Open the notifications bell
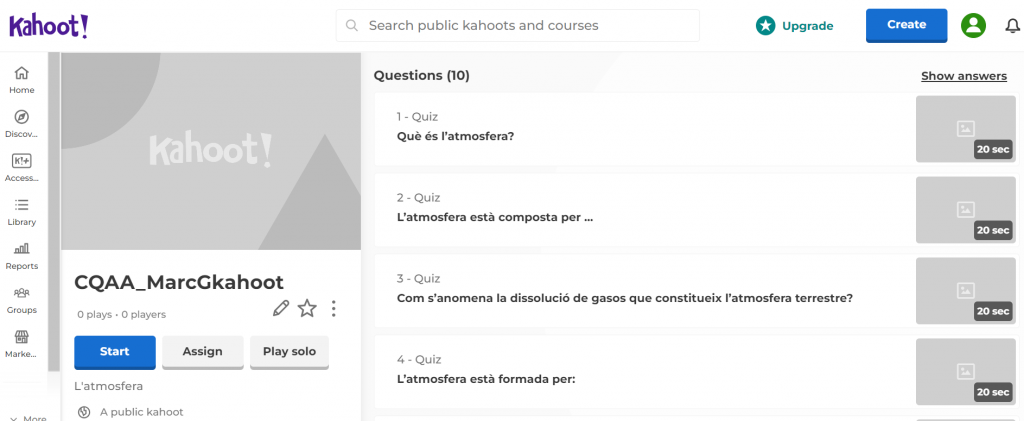The height and width of the screenshot is (421, 1024). pyautogui.click(x=1012, y=26)
